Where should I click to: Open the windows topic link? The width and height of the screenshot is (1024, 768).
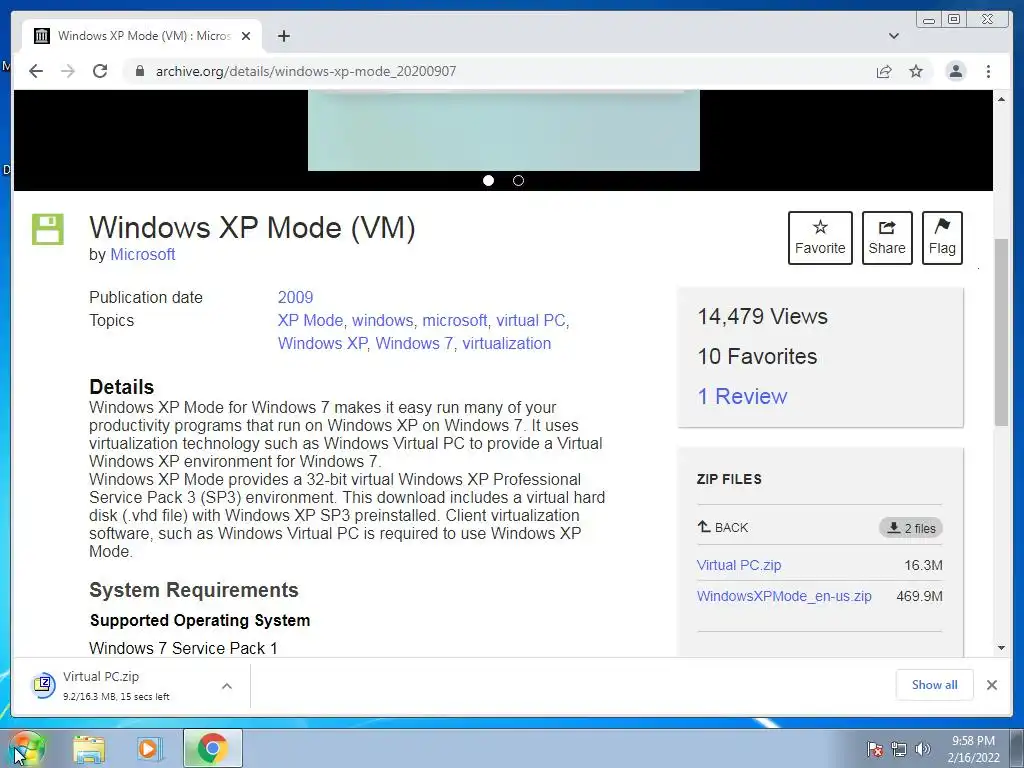382,321
